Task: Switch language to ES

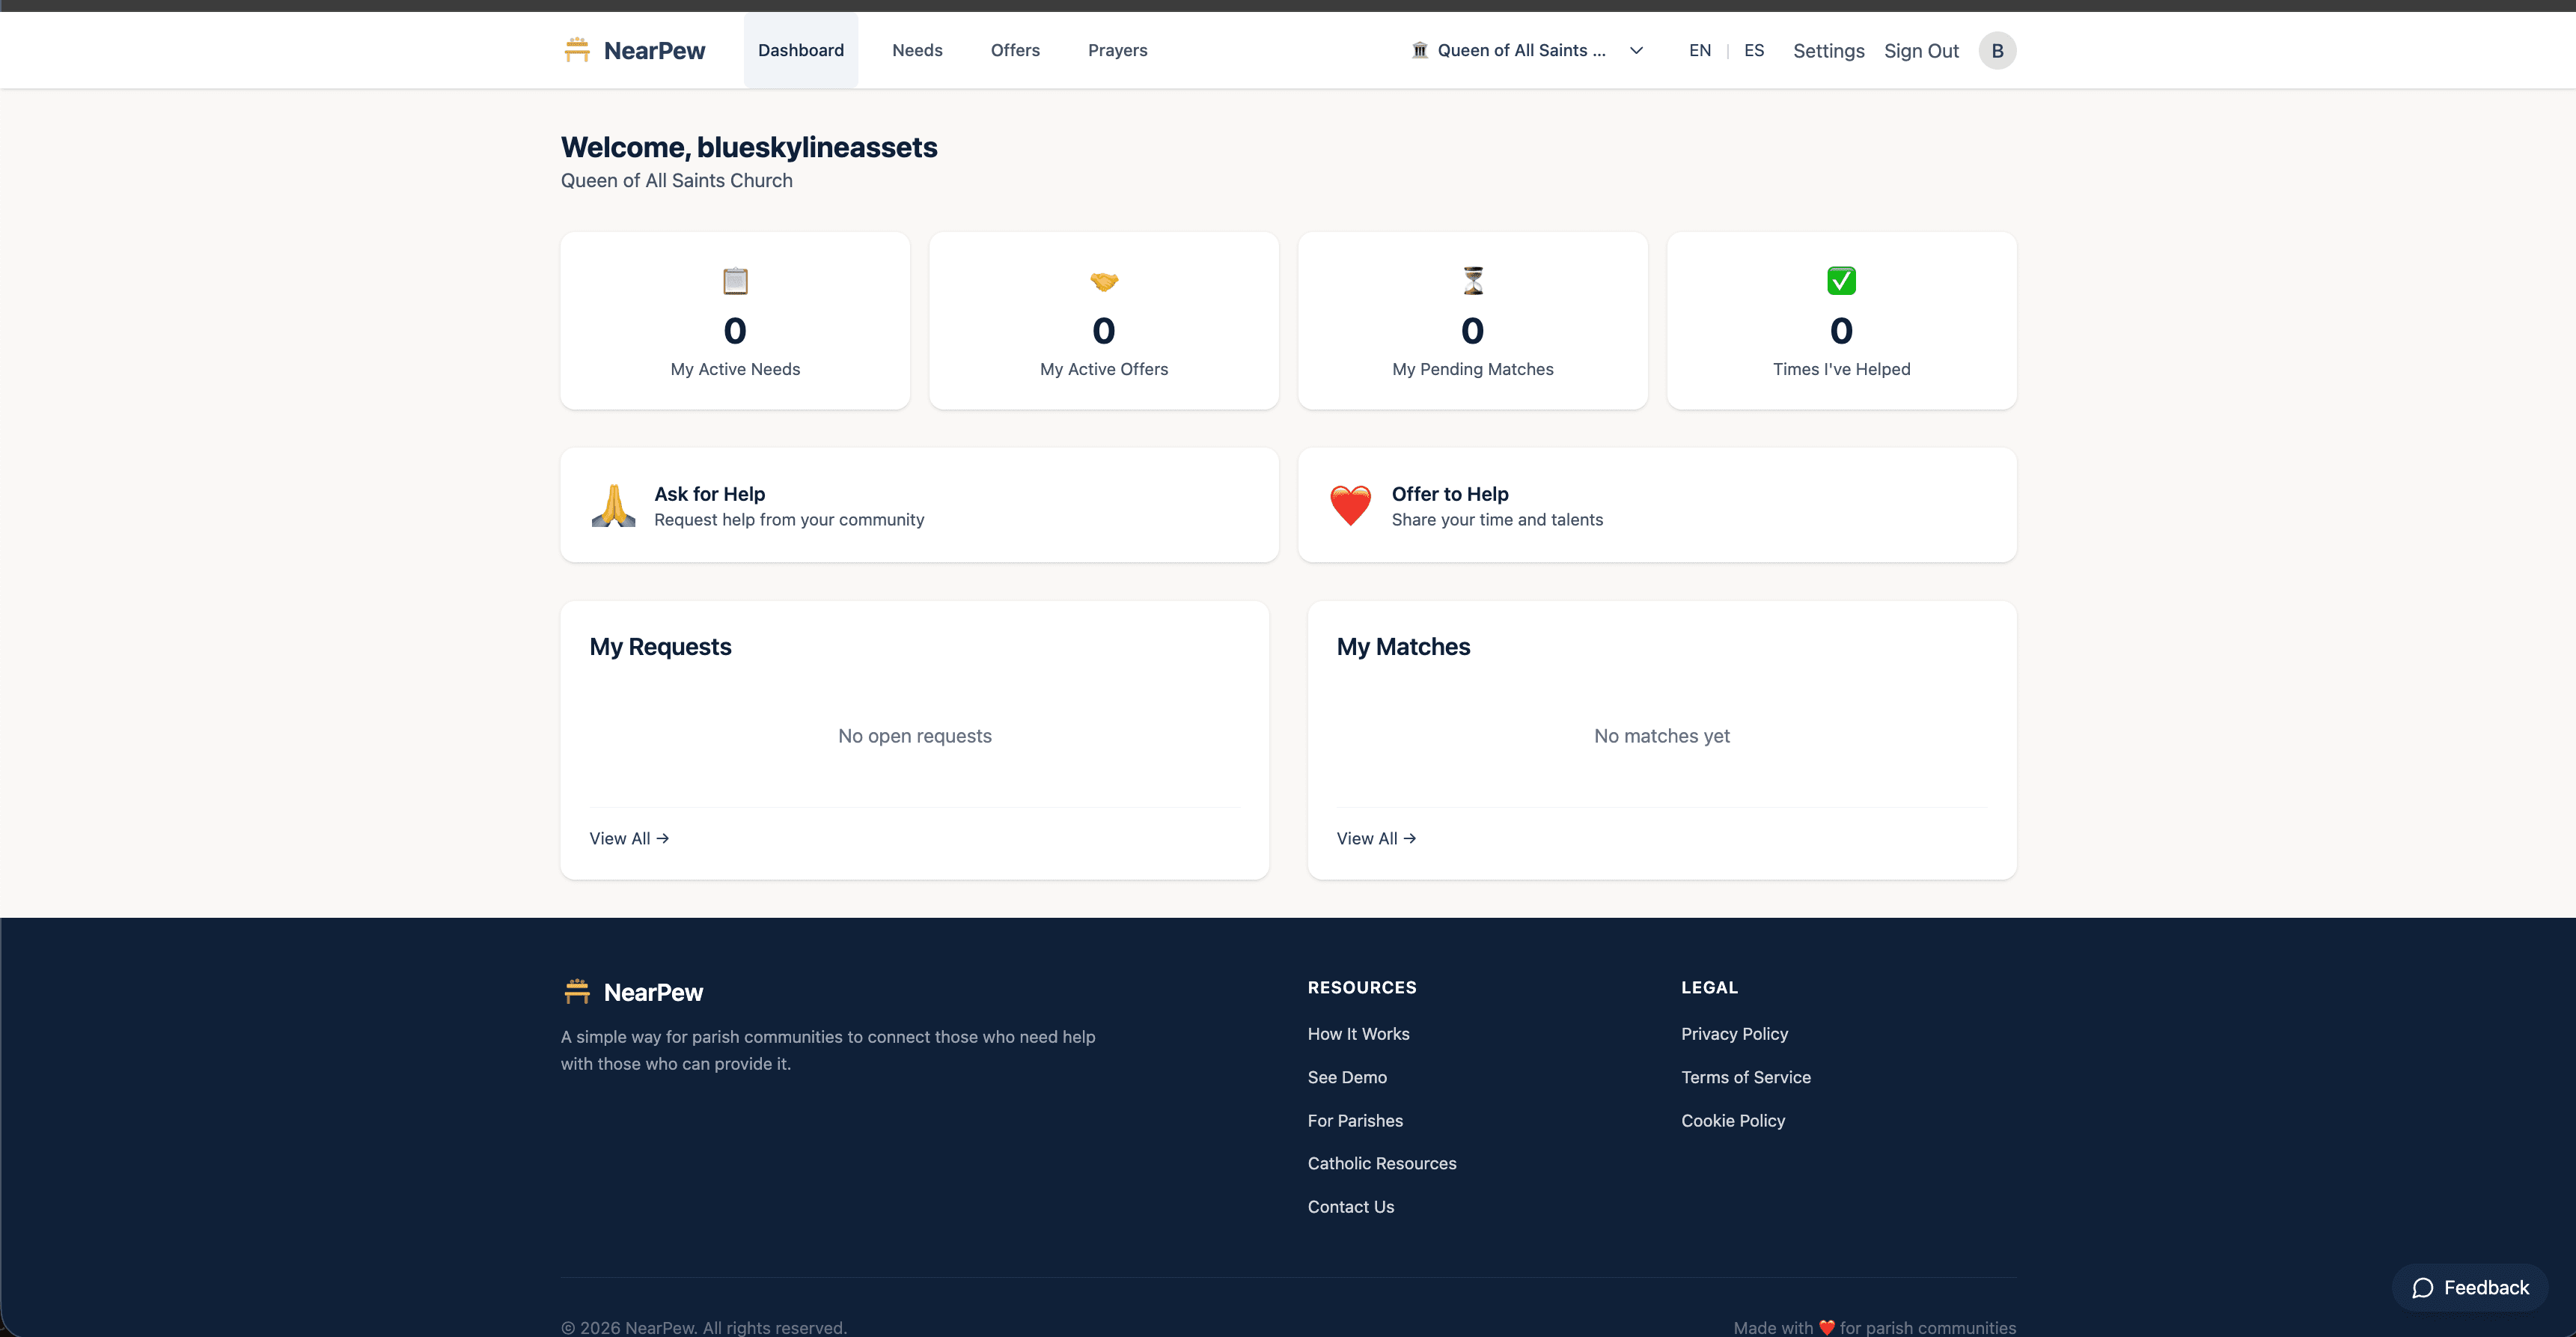Action: (x=1753, y=50)
